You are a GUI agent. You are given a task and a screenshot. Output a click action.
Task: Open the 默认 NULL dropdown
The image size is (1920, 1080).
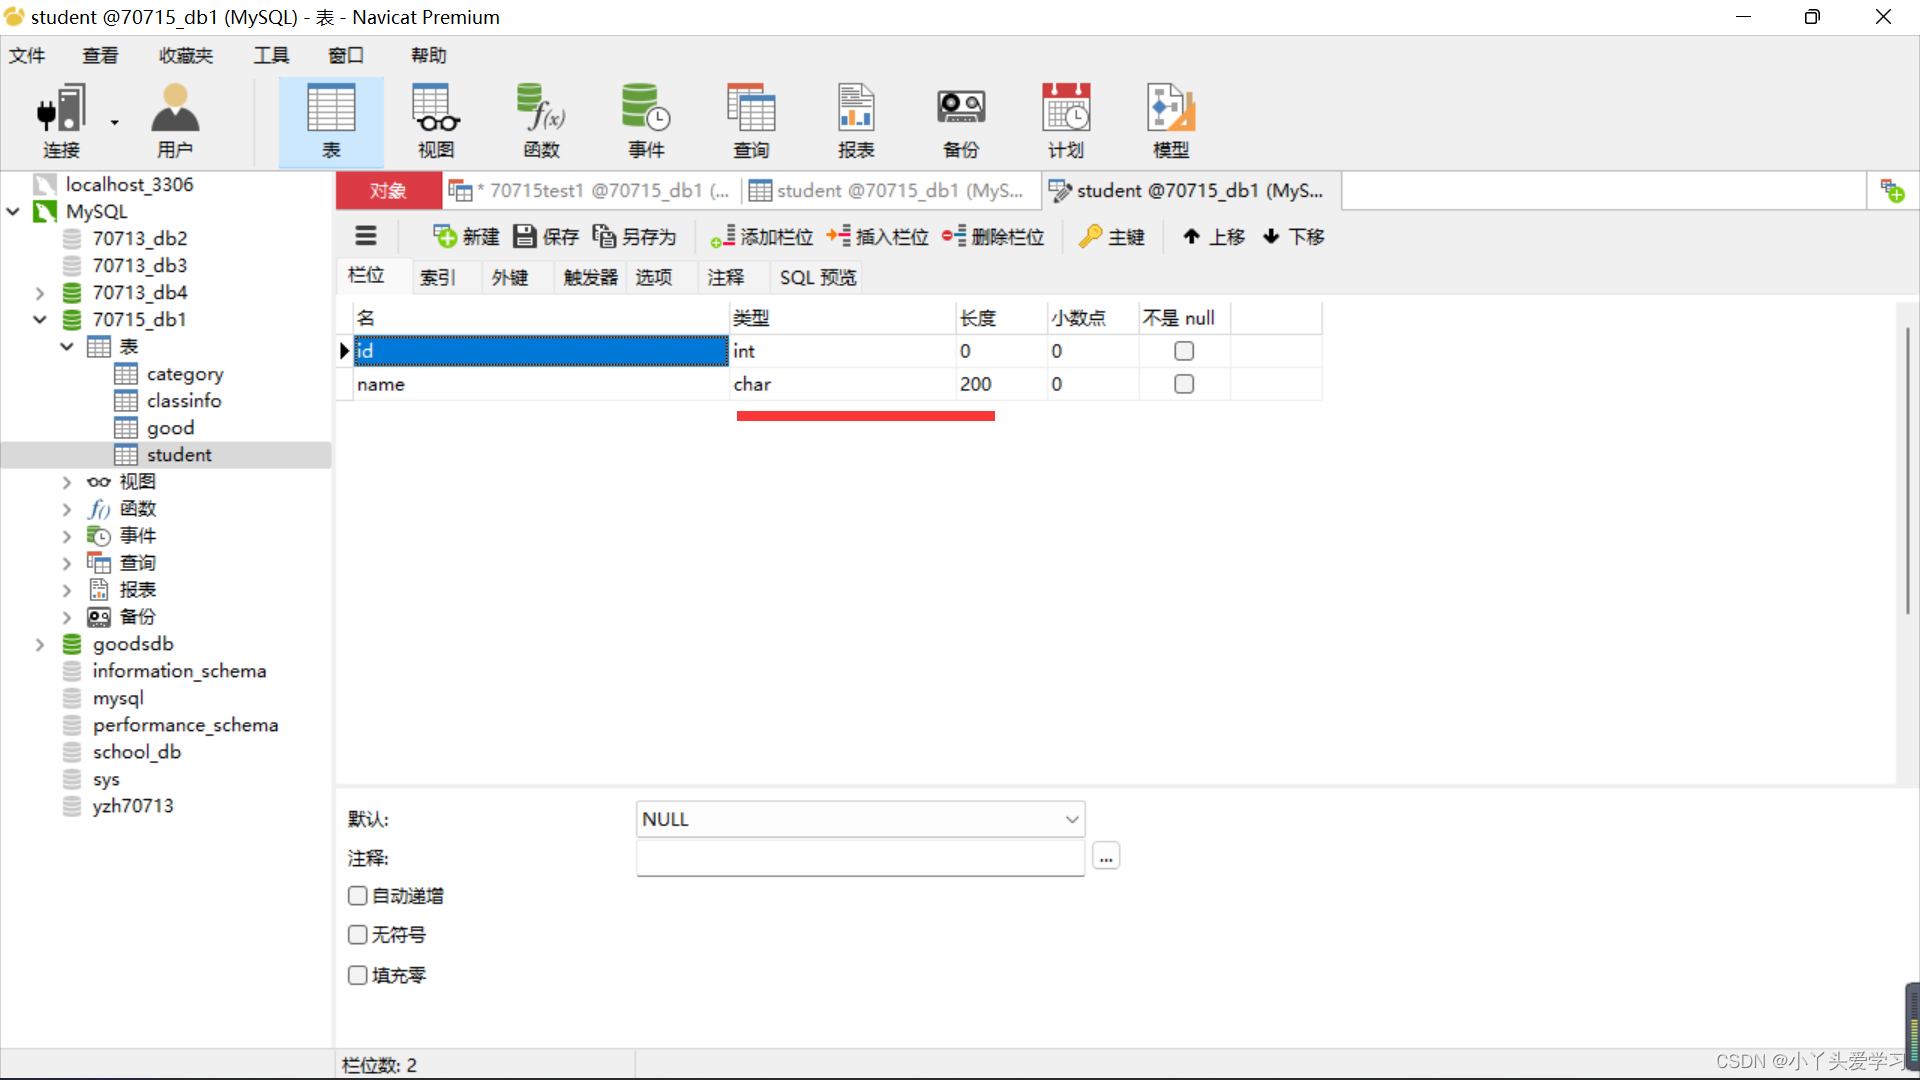[x=860, y=819]
